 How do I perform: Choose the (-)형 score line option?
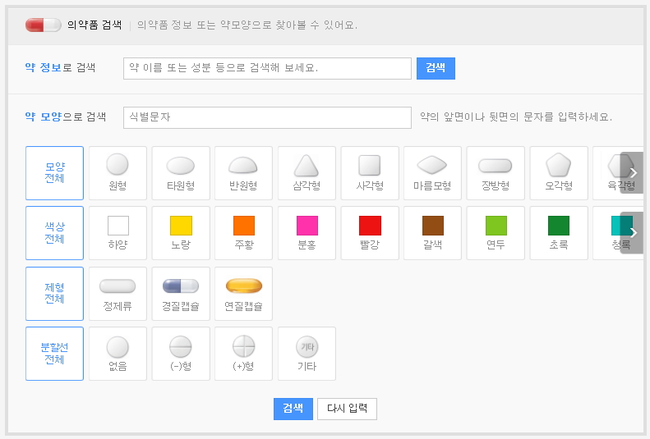pos(181,354)
